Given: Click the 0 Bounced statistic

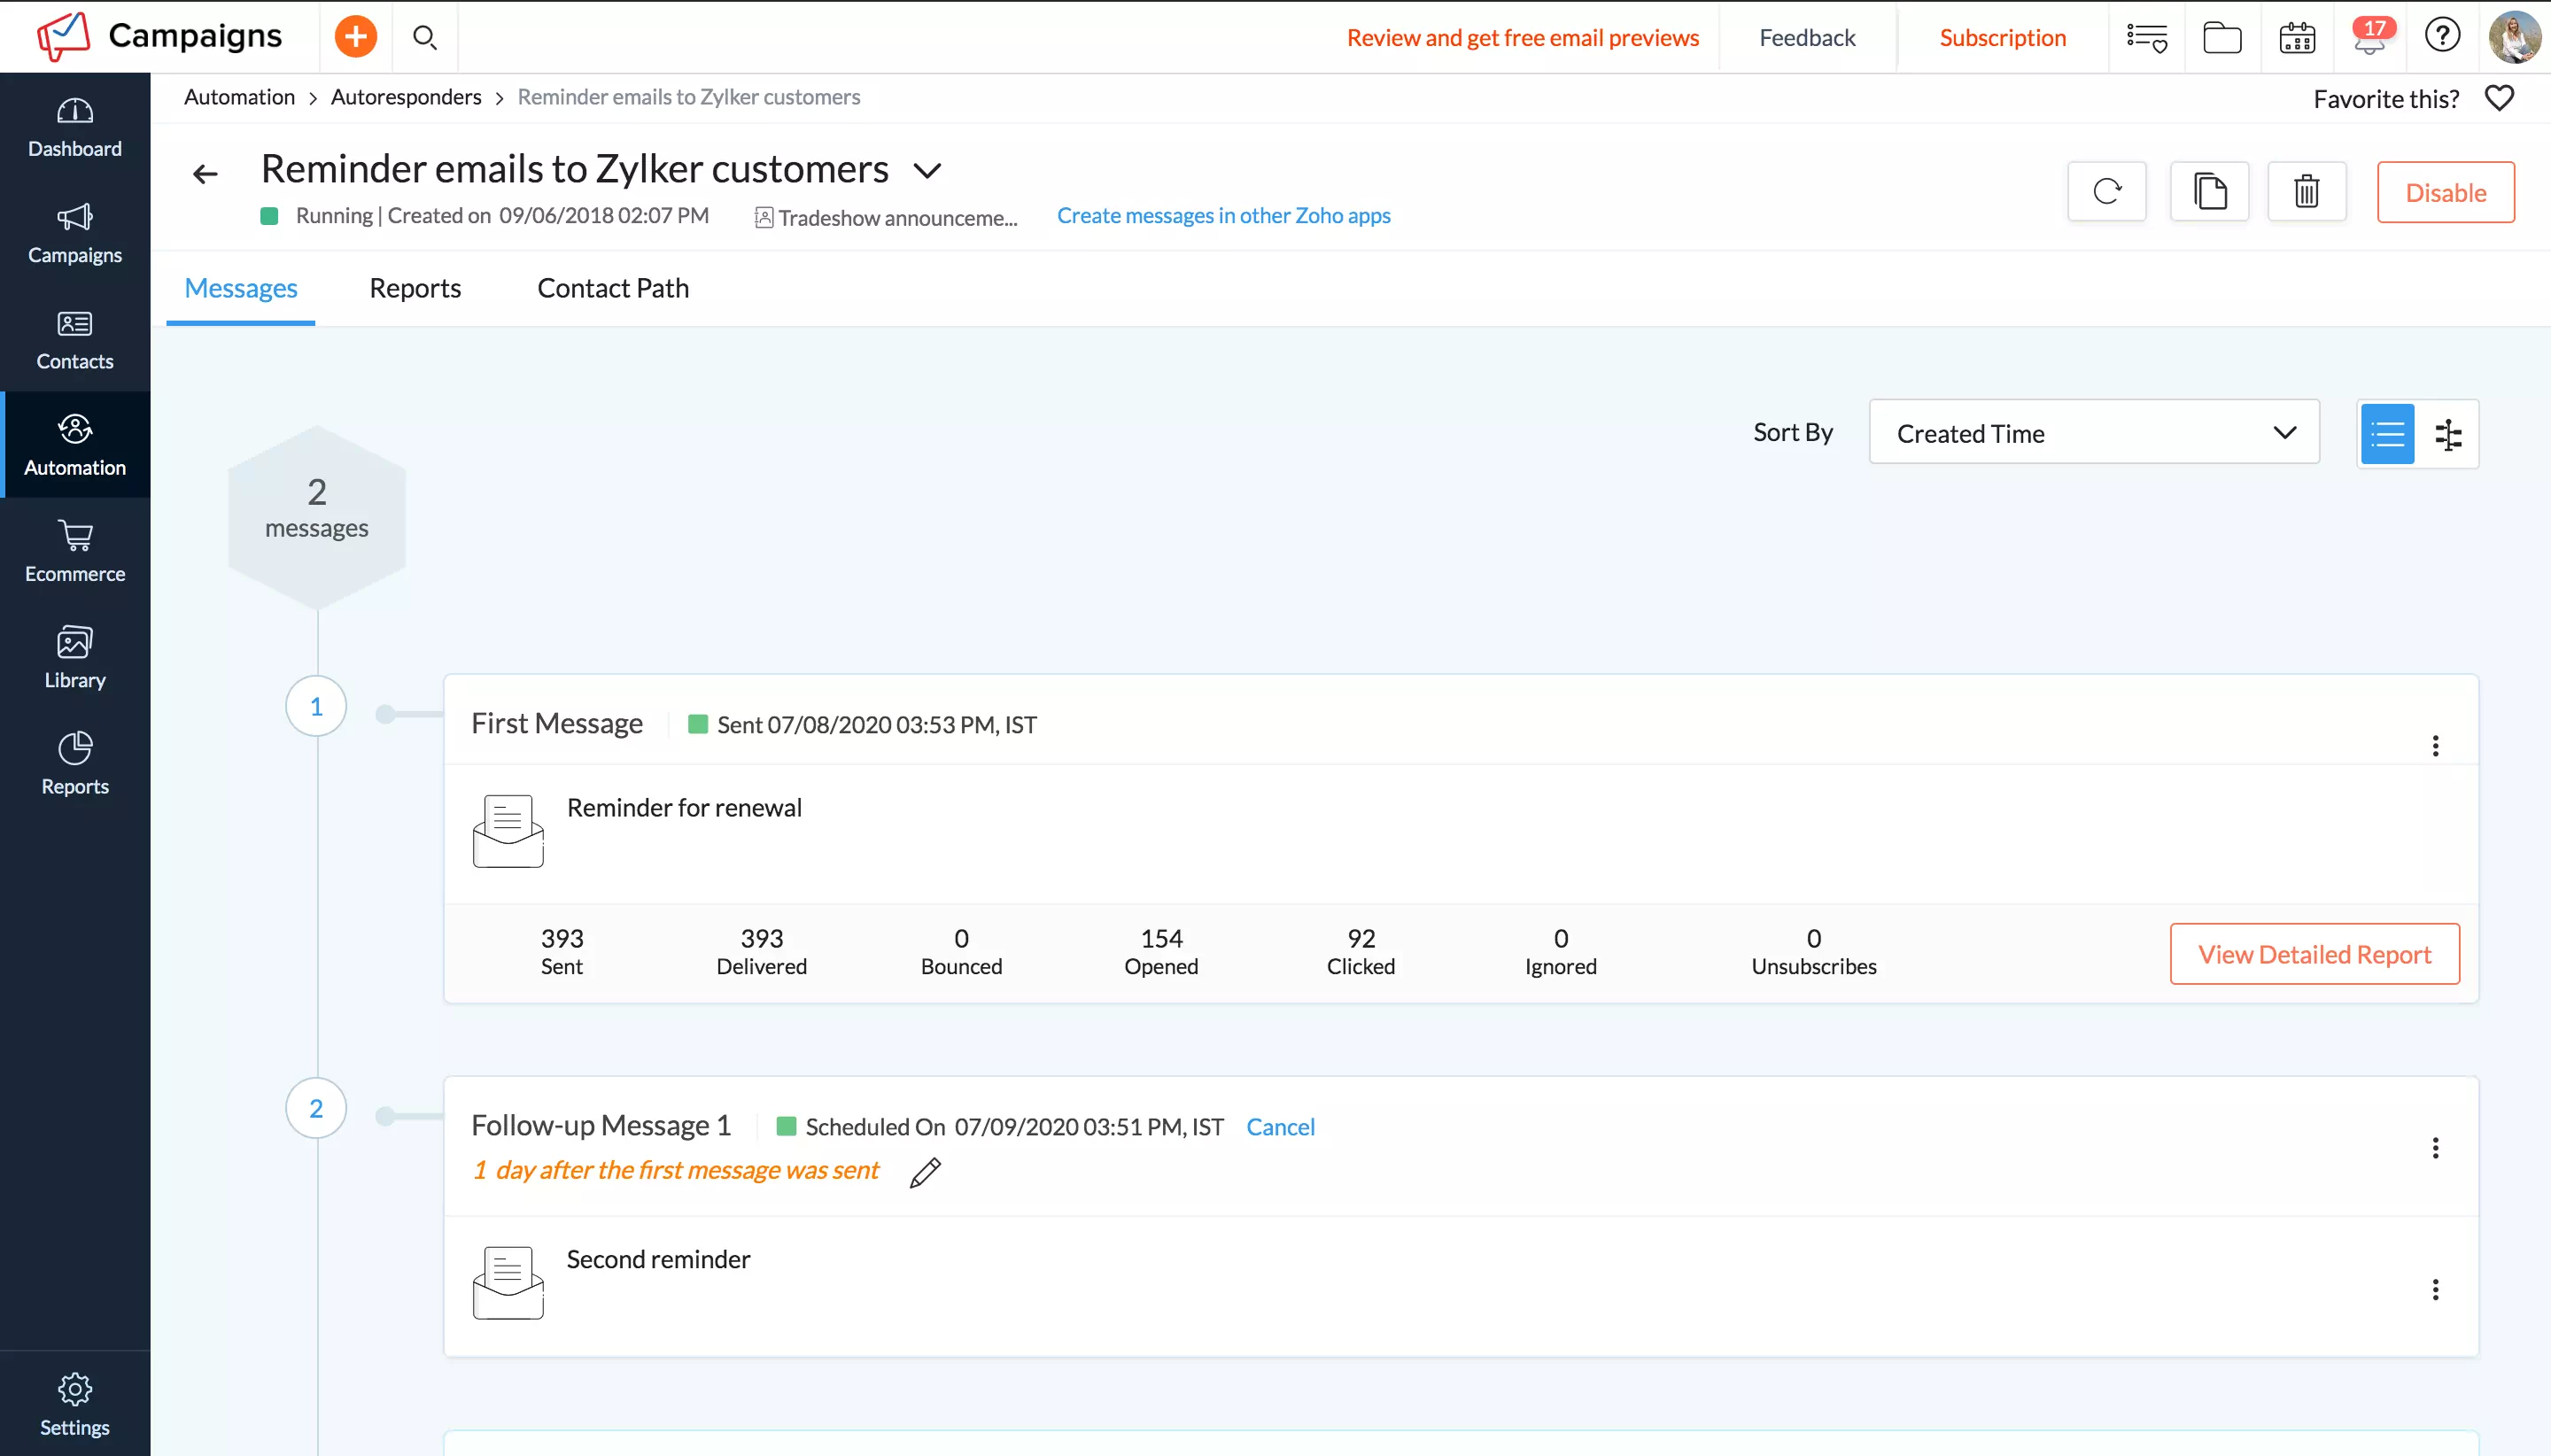Looking at the screenshot, I should (x=961, y=952).
